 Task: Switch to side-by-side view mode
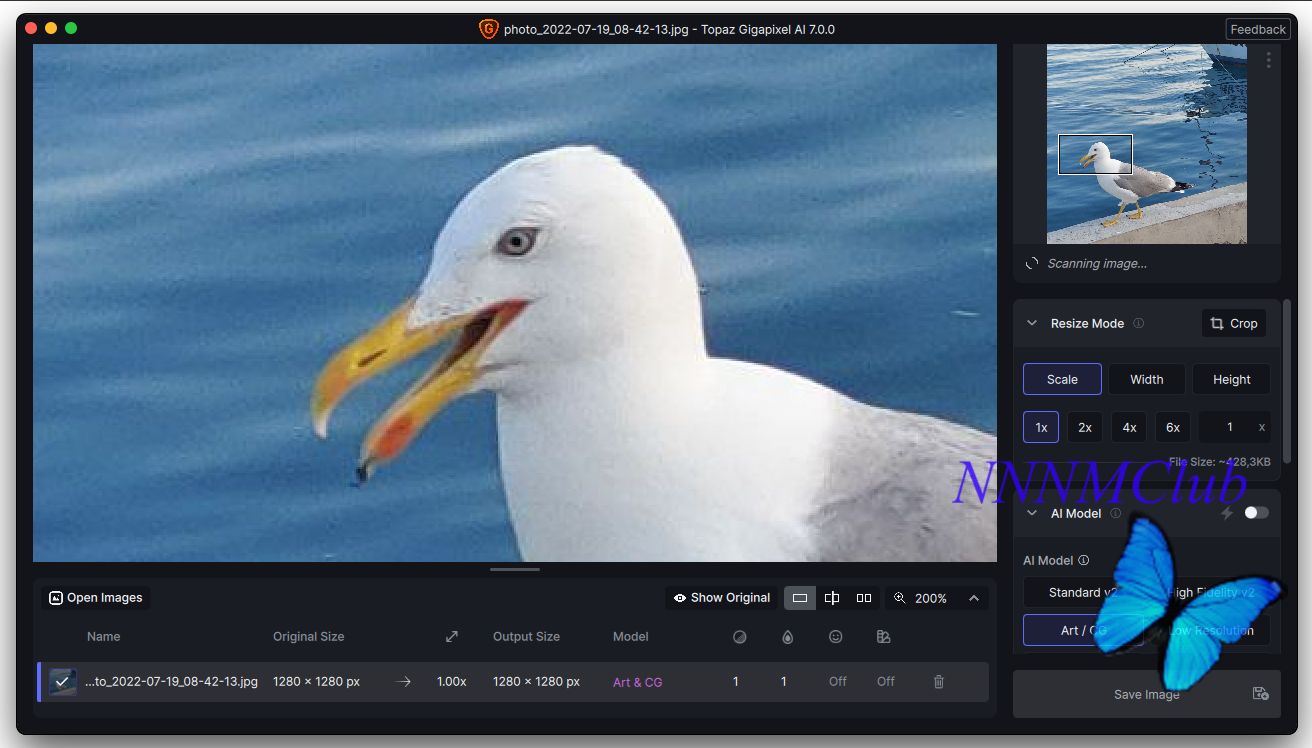(x=864, y=598)
